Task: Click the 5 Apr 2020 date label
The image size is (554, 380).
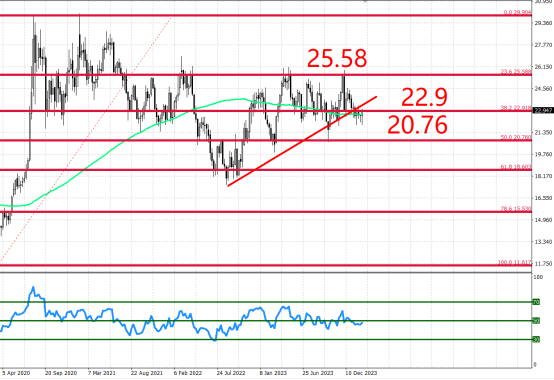Action: coord(16,373)
